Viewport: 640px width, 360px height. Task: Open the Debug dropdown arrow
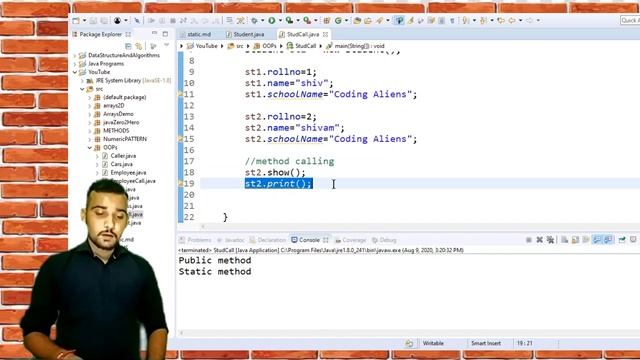point(262,20)
